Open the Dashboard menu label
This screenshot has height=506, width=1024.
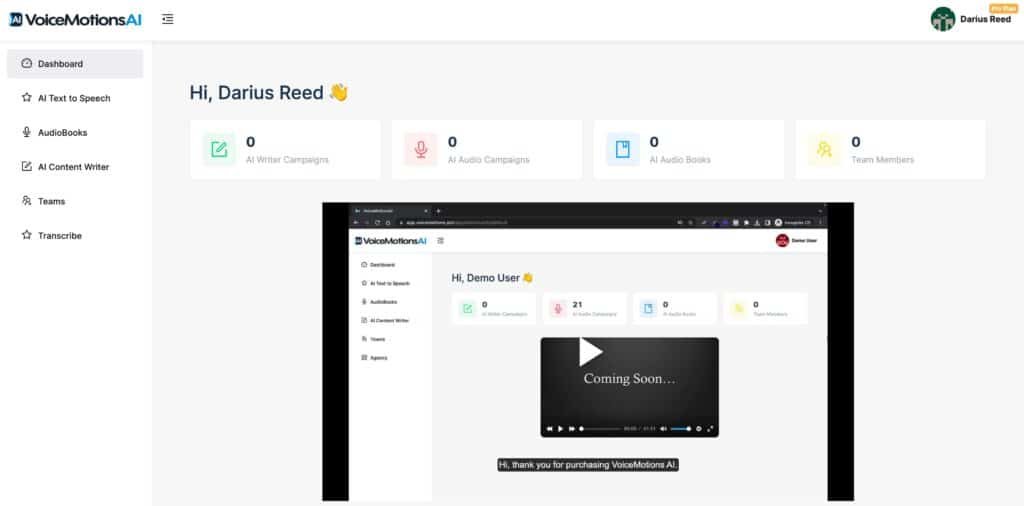tap(60, 64)
